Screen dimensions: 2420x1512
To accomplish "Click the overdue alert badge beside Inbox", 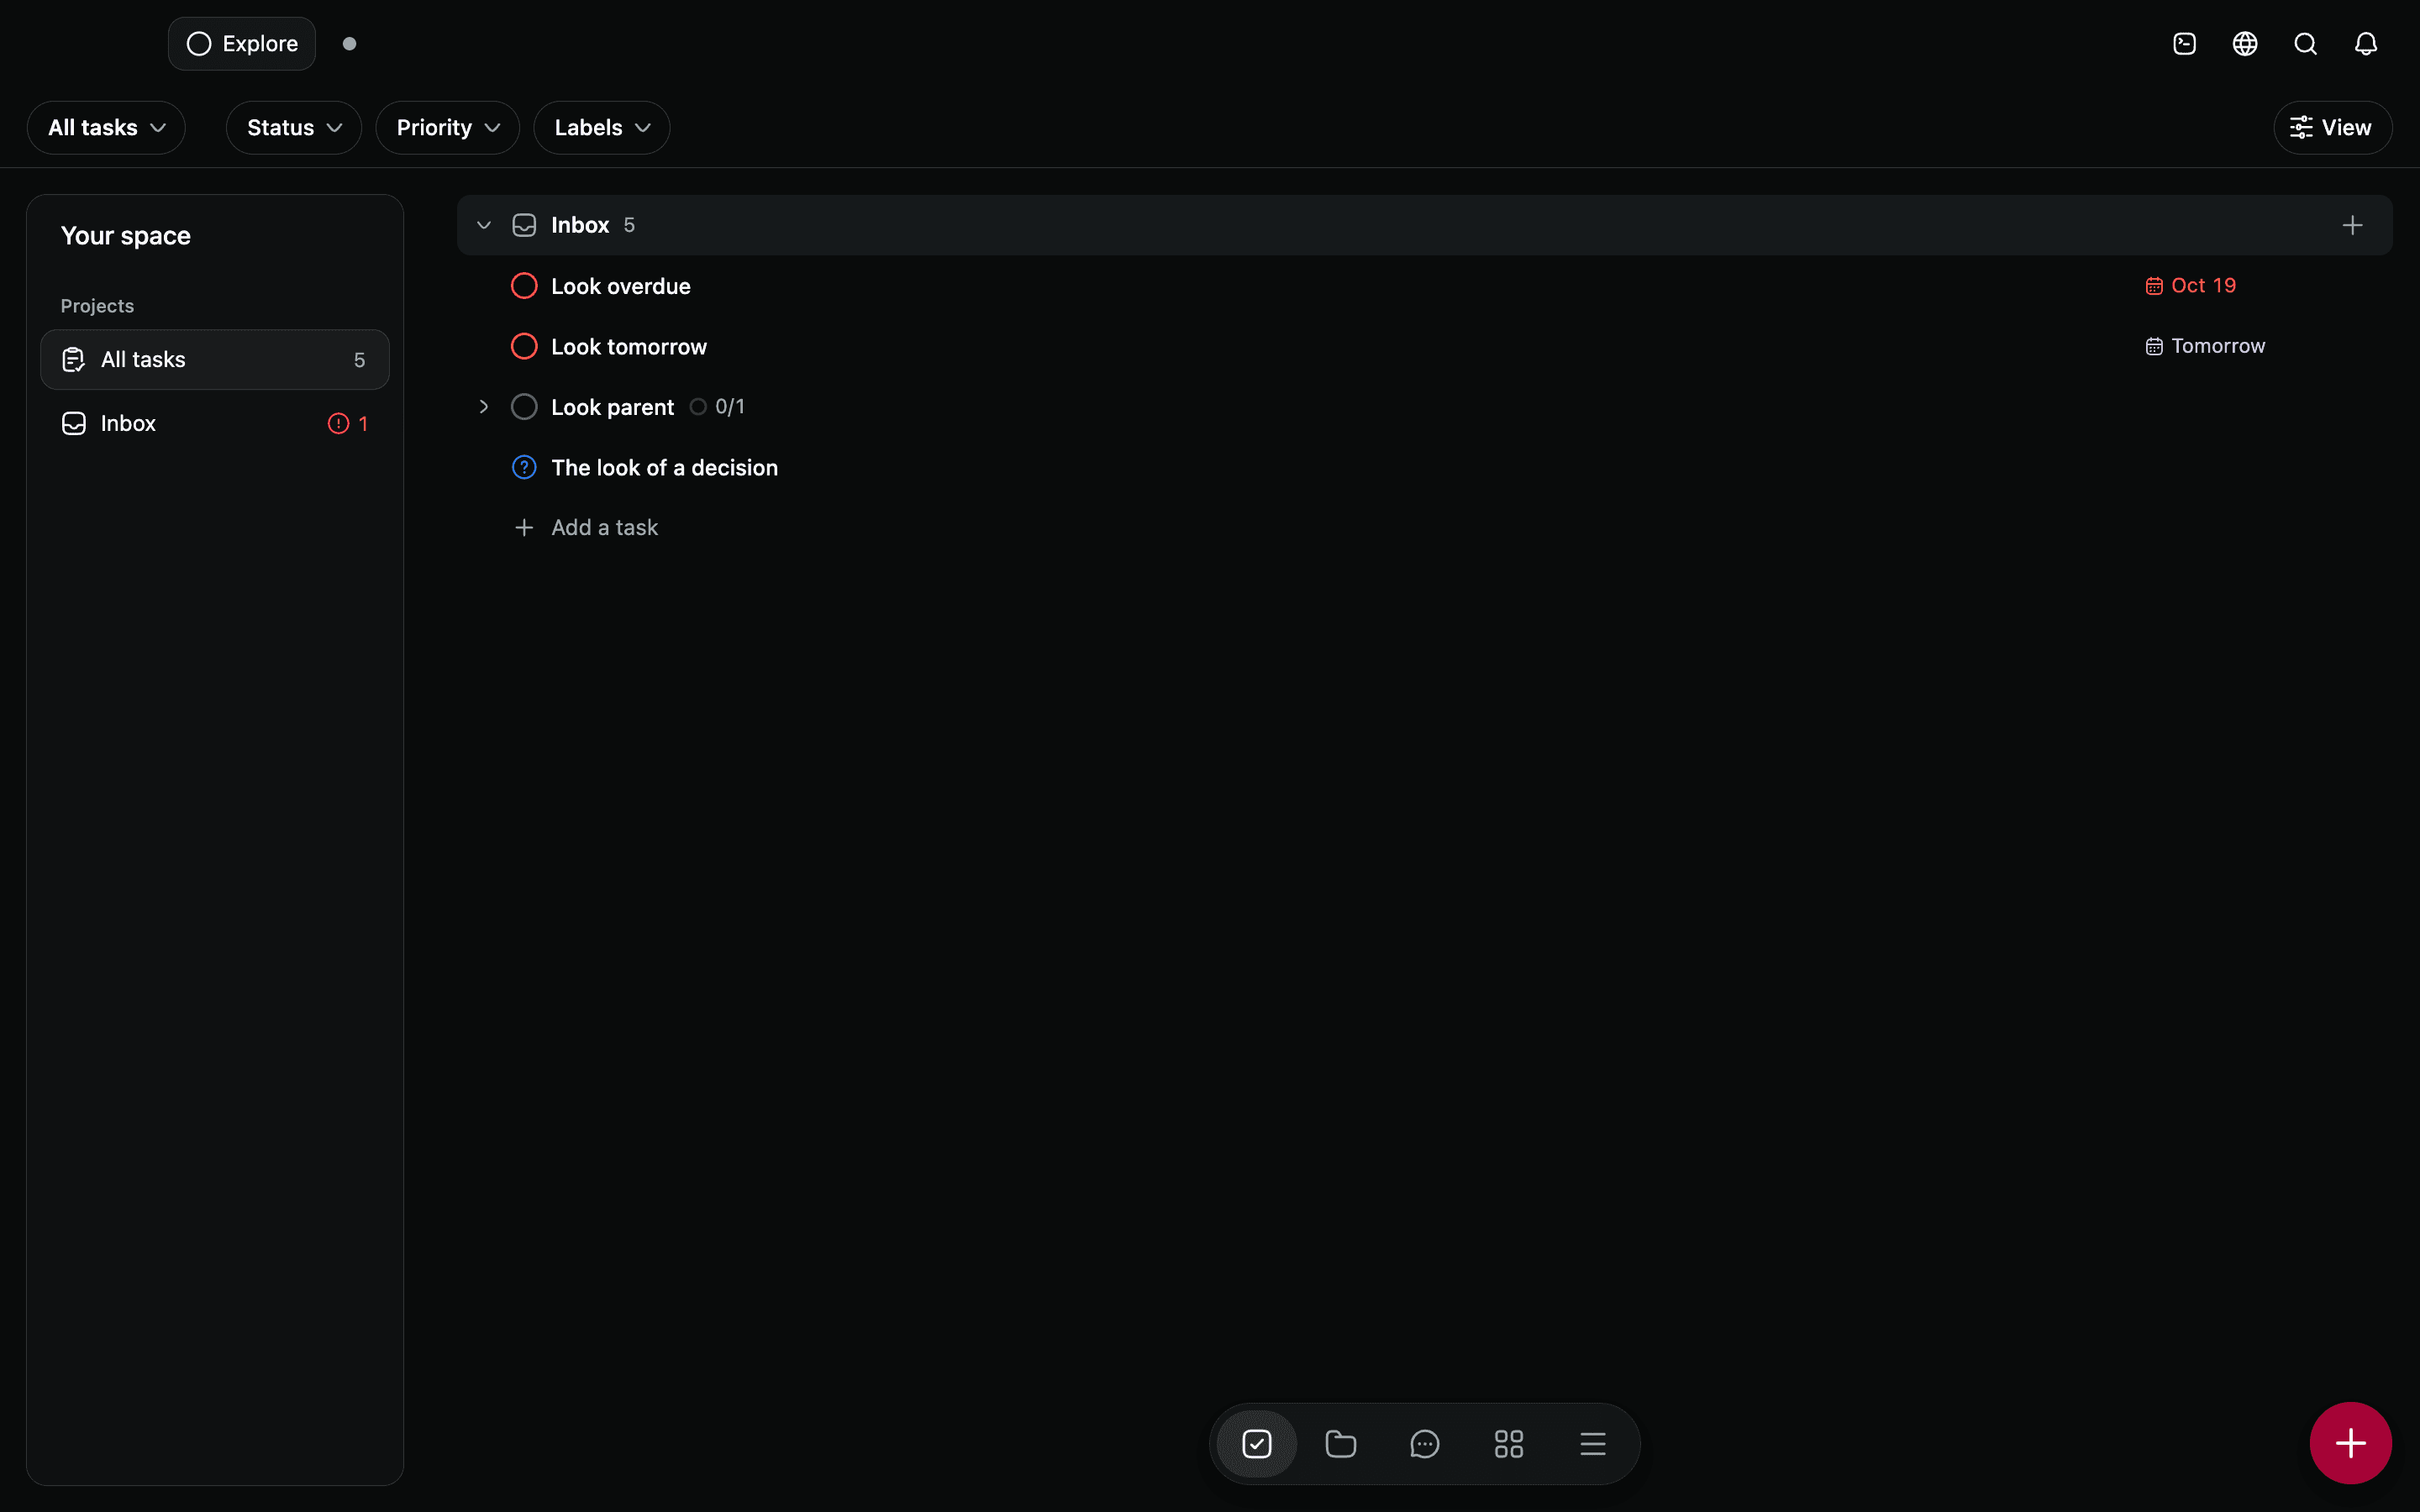I will click(x=347, y=423).
